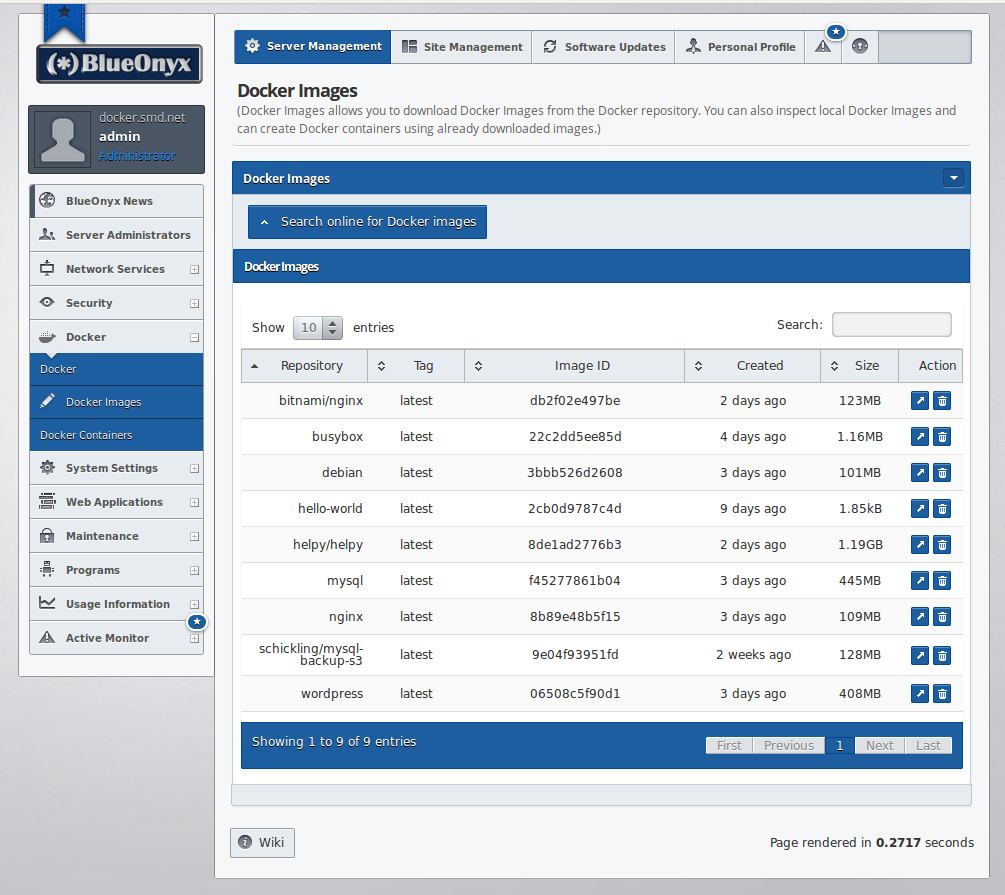Image resolution: width=1005 pixels, height=895 pixels.
Task: Expand the Maintenance menu
Action: 194,537
